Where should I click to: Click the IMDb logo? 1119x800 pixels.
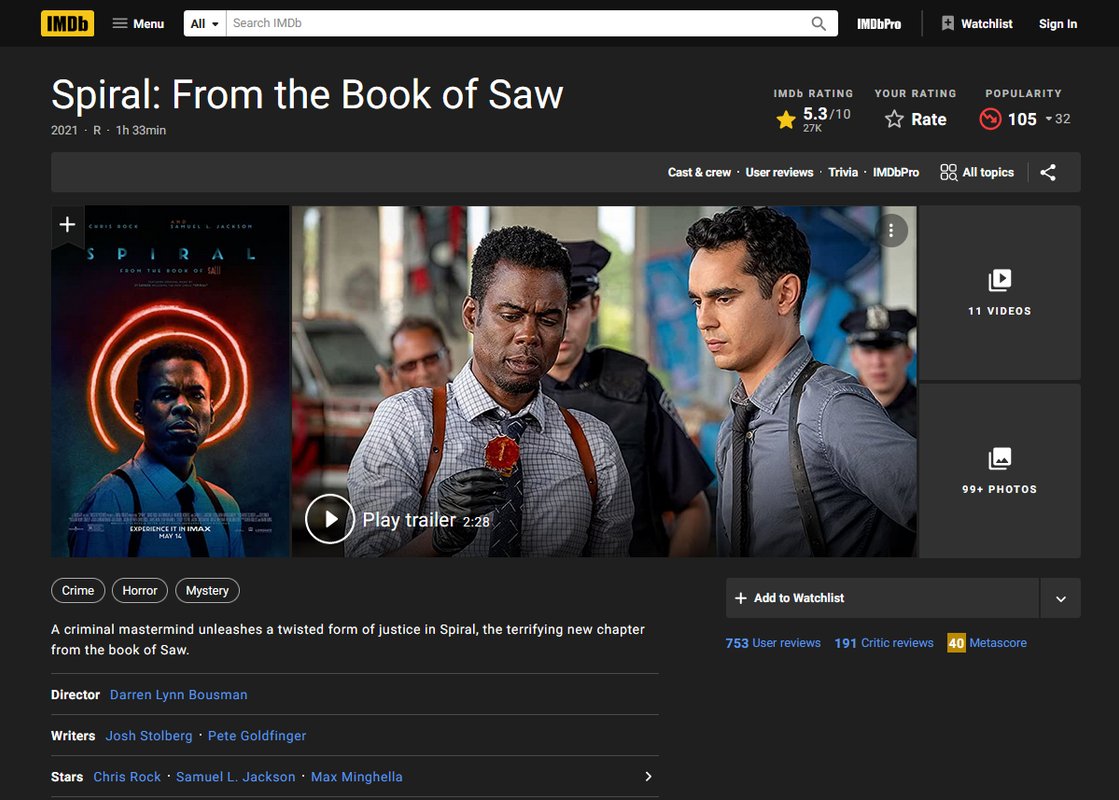tap(67, 24)
